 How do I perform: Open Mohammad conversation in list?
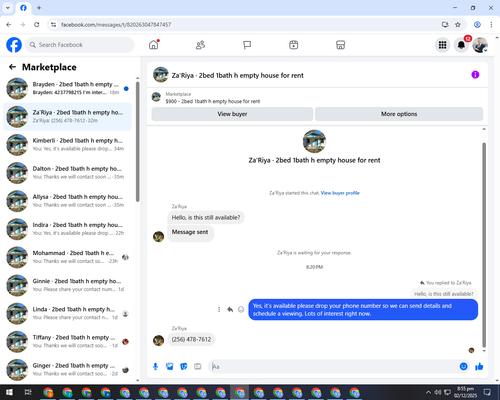68,257
